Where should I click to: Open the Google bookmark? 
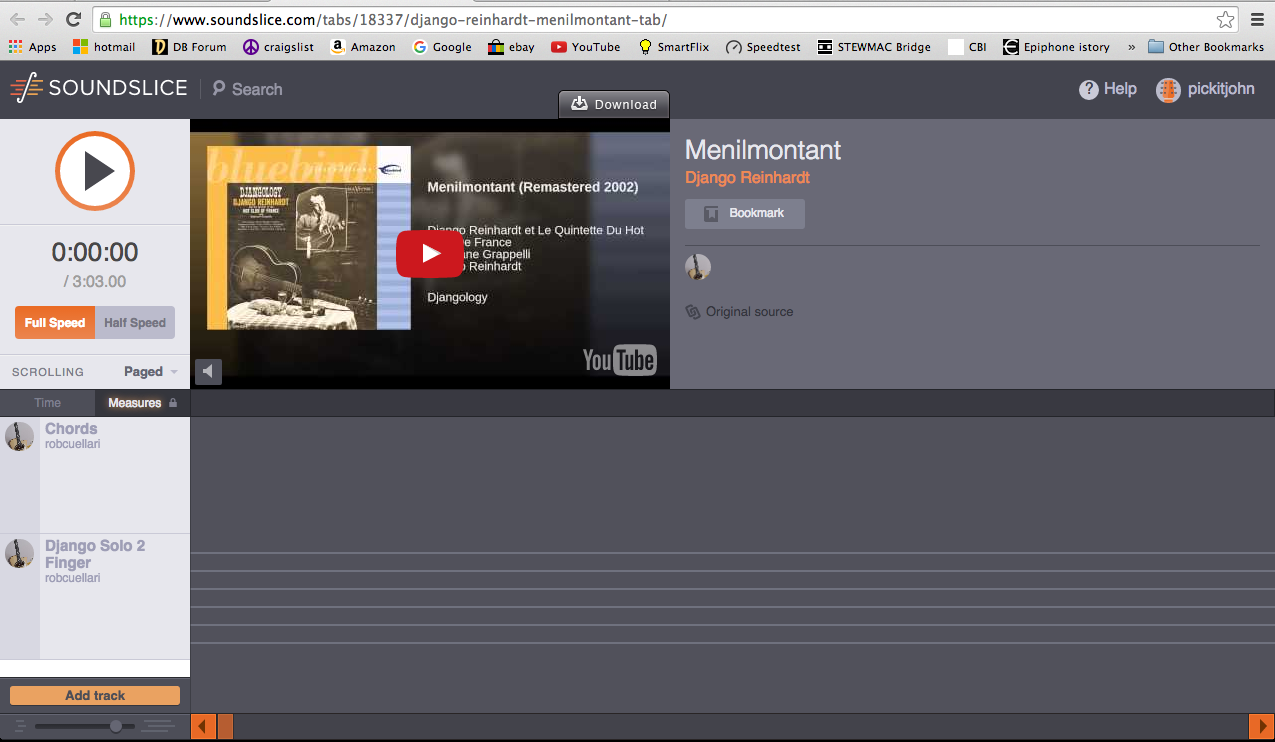click(x=441, y=47)
